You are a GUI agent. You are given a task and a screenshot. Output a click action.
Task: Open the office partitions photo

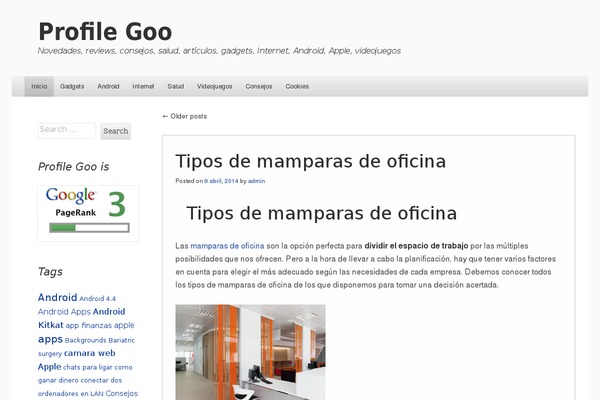(x=250, y=352)
